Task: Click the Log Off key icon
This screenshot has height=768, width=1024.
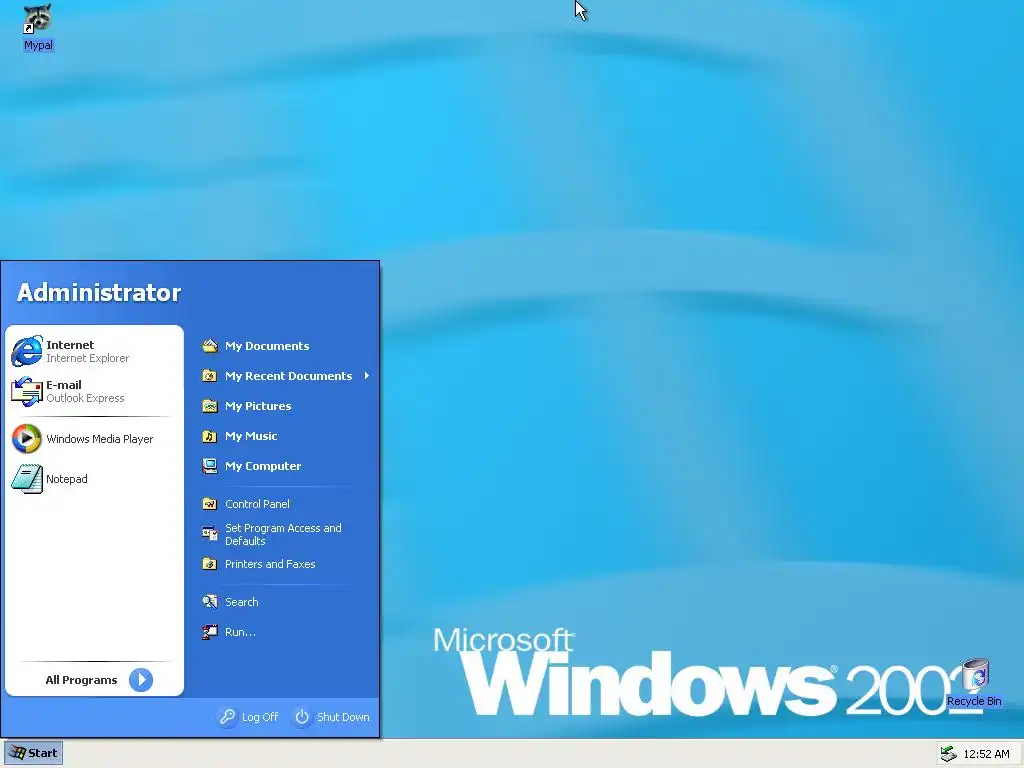Action: point(227,717)
